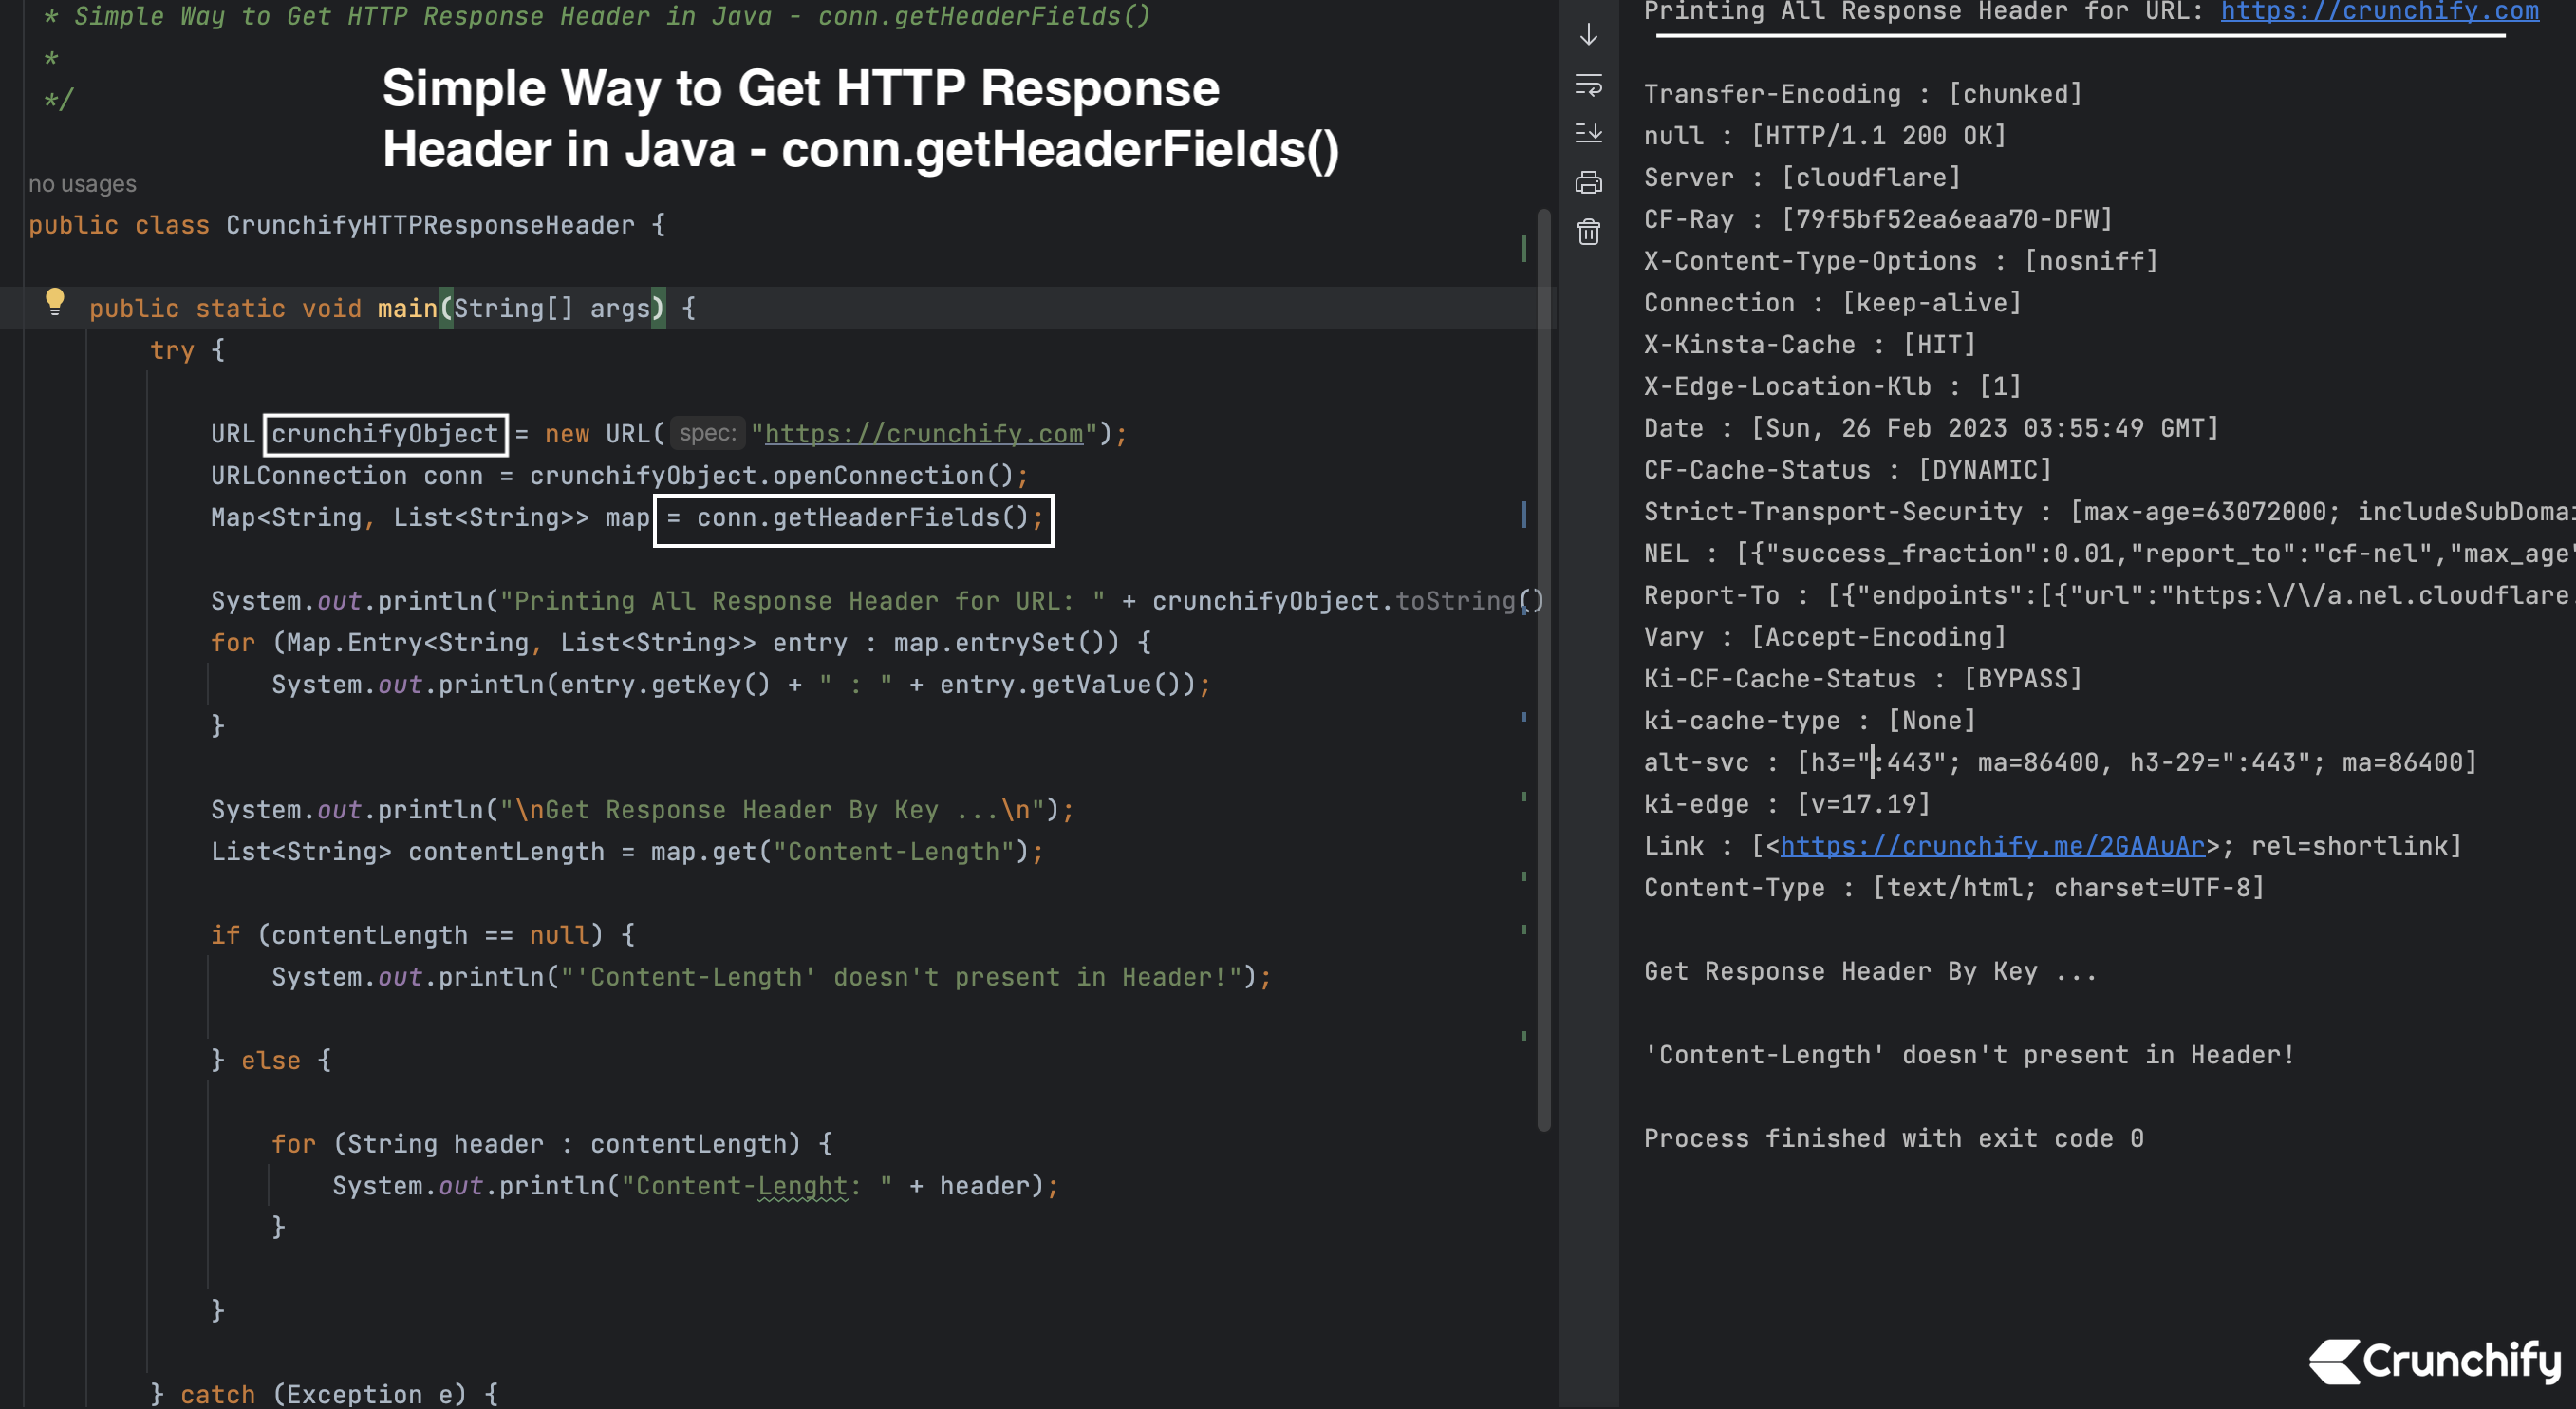Click the boxed crunchifyObject variable in the editor
Image resolution: width=2576 pixels, height=1409 pixels.
(385, 433)
